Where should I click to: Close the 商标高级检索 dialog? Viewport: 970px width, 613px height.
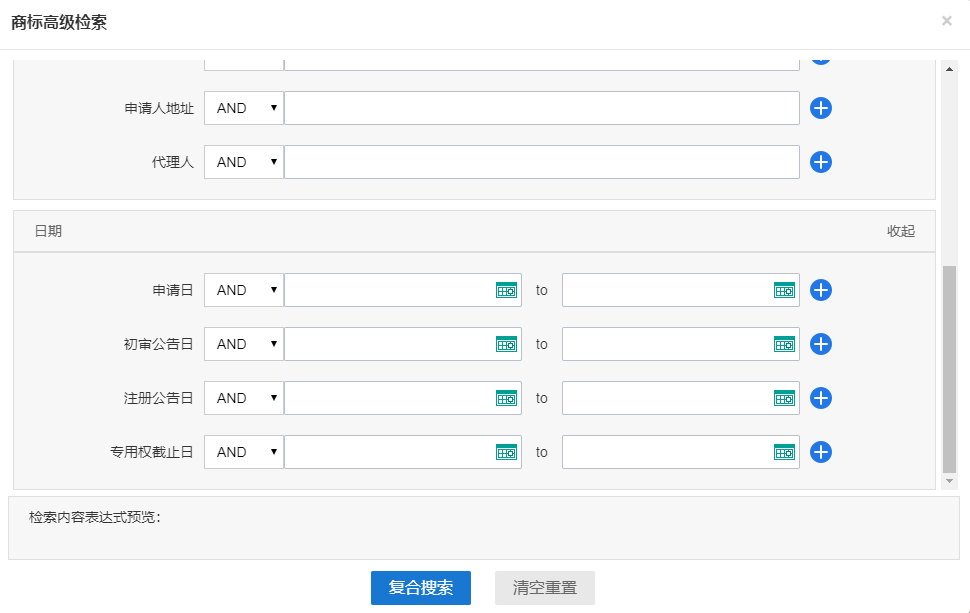coord(946,21)
